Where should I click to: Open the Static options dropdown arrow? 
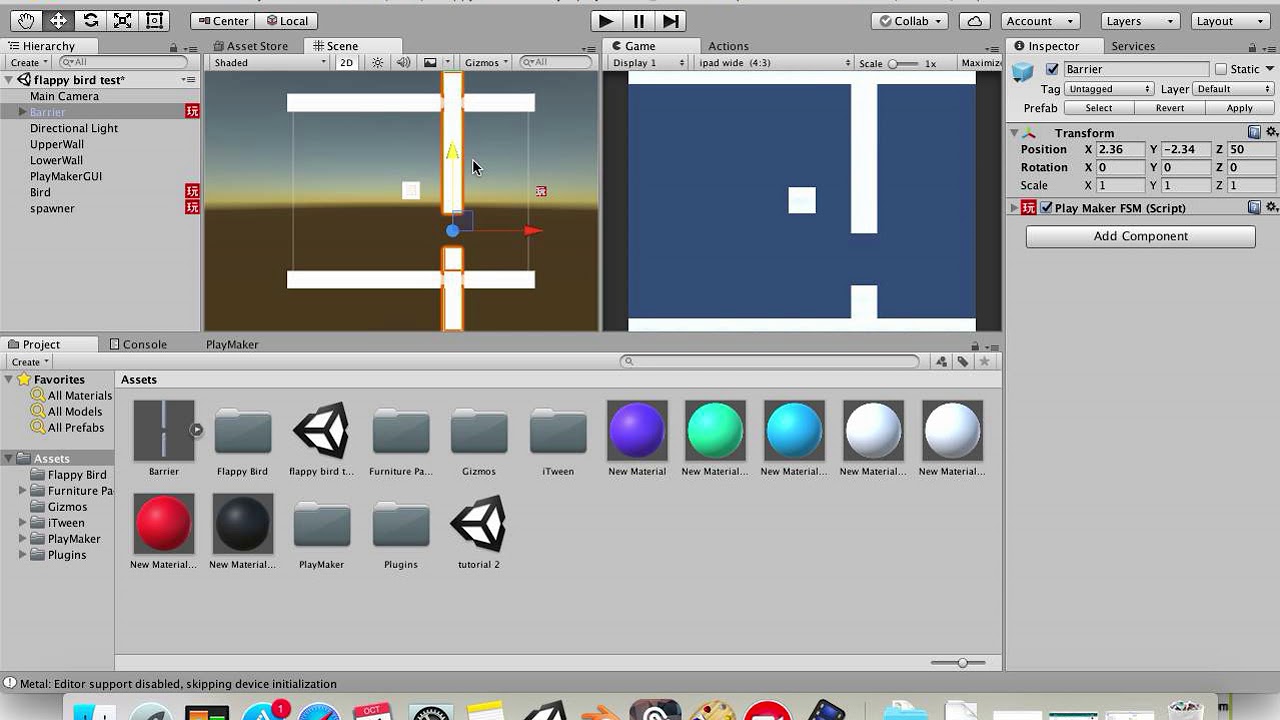pos(1270,69)
